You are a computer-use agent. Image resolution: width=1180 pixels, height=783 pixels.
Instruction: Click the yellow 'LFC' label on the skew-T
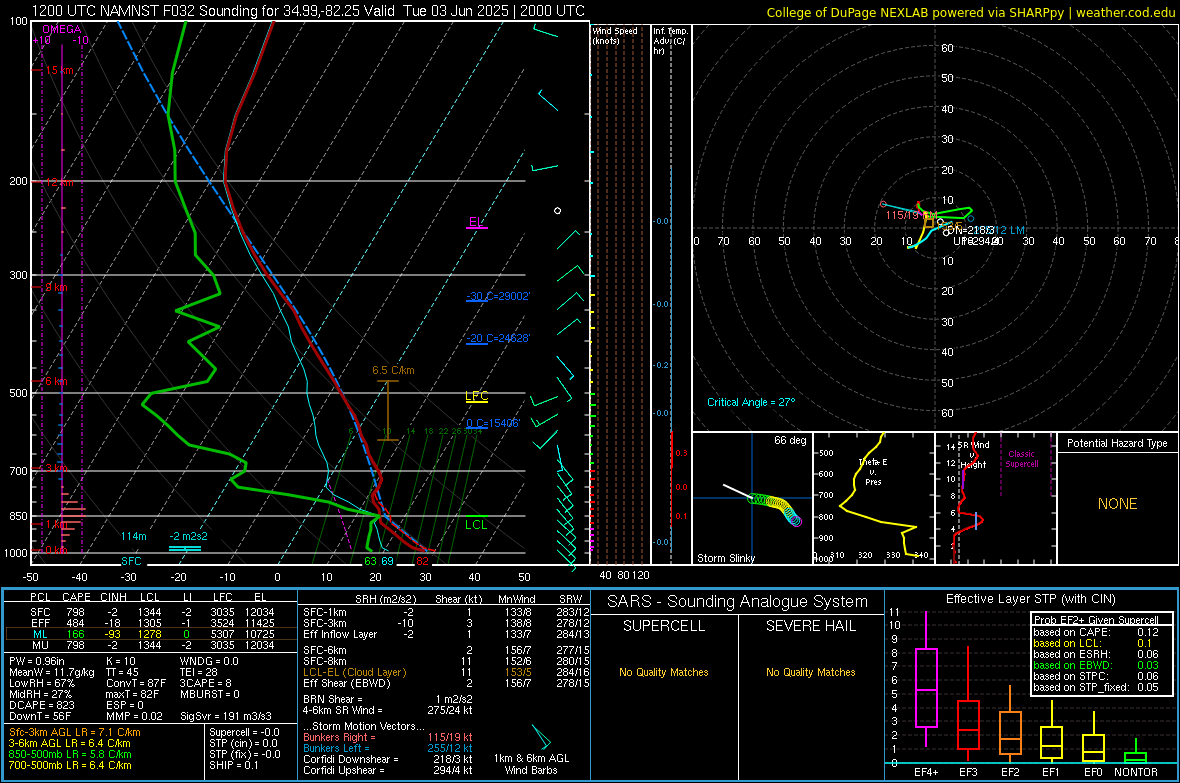click(x=476, y=396)
